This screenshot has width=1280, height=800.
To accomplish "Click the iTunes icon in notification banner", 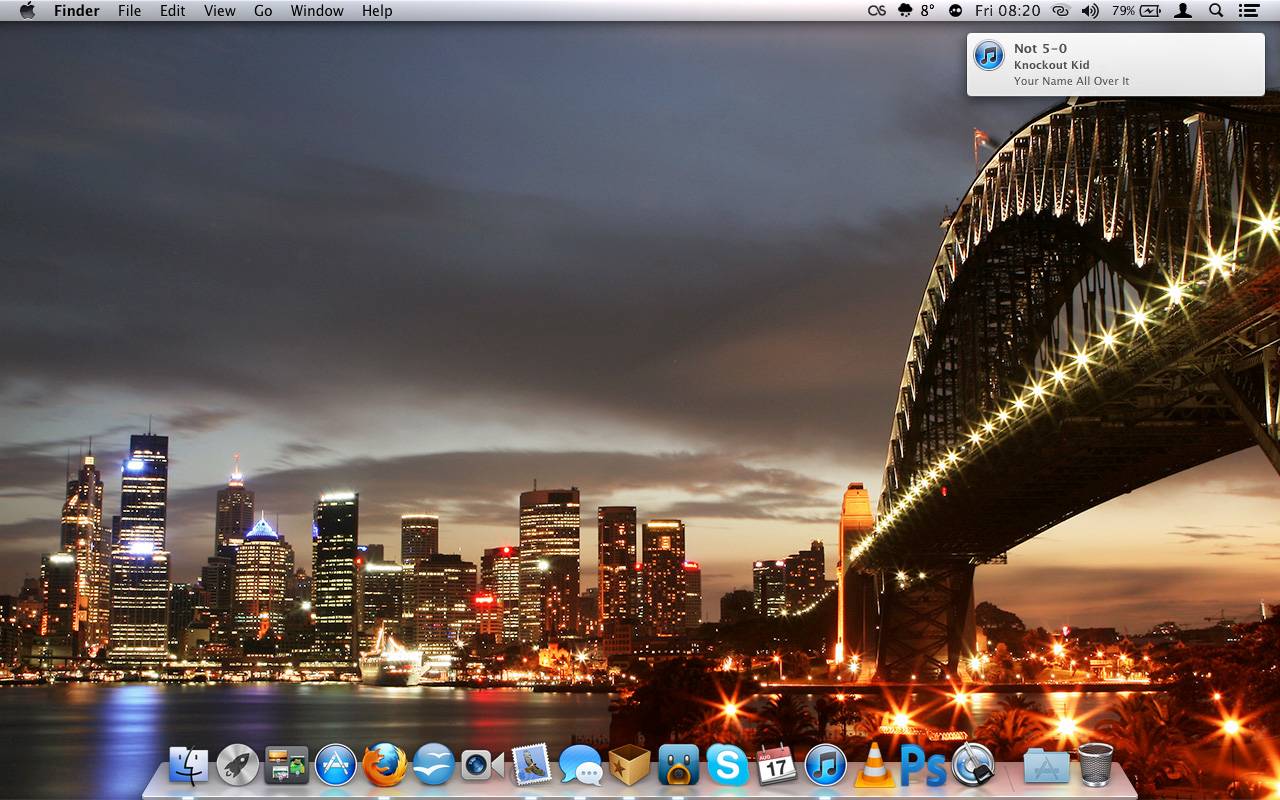I will pos(989,55).
